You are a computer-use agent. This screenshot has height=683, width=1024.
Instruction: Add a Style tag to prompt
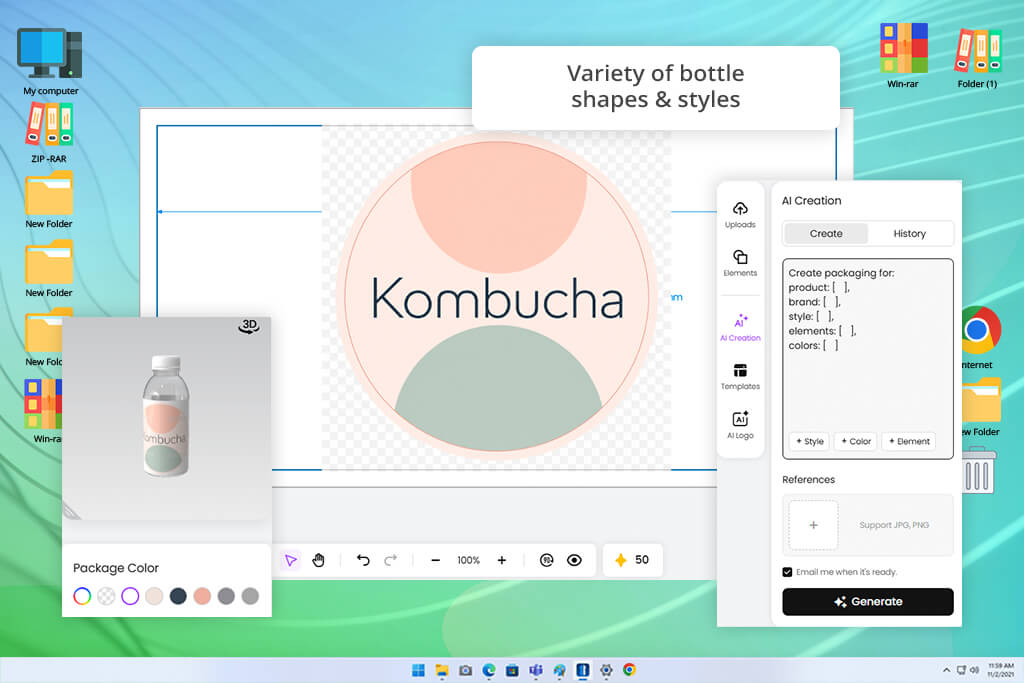(809, 441)
